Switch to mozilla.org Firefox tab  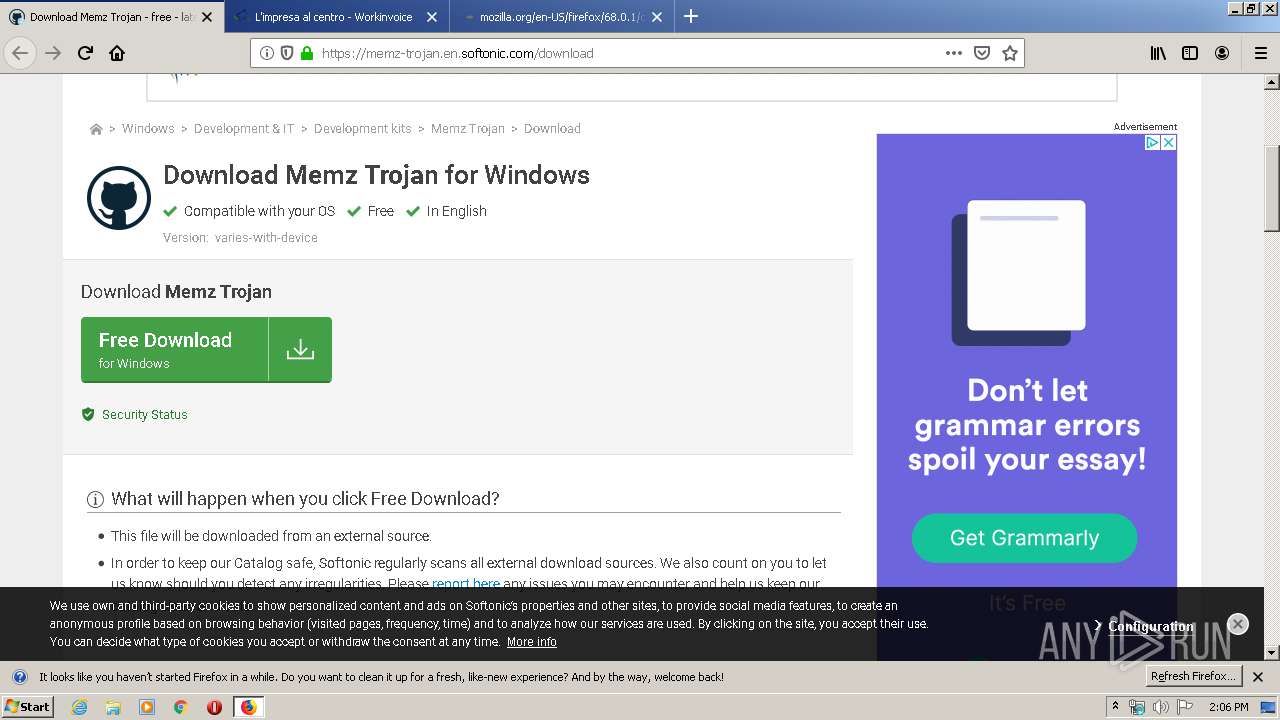(x=562, y=17)
